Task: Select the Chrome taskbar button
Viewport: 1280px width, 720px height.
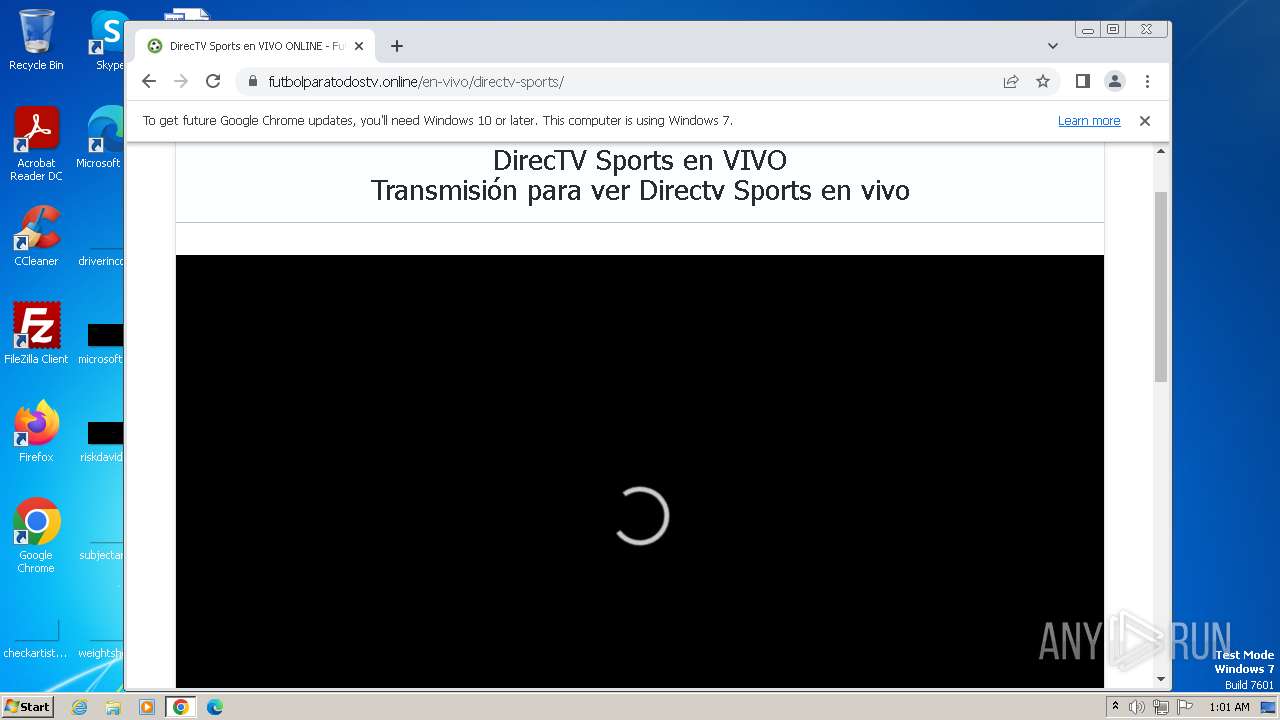Action: [180, 707]
